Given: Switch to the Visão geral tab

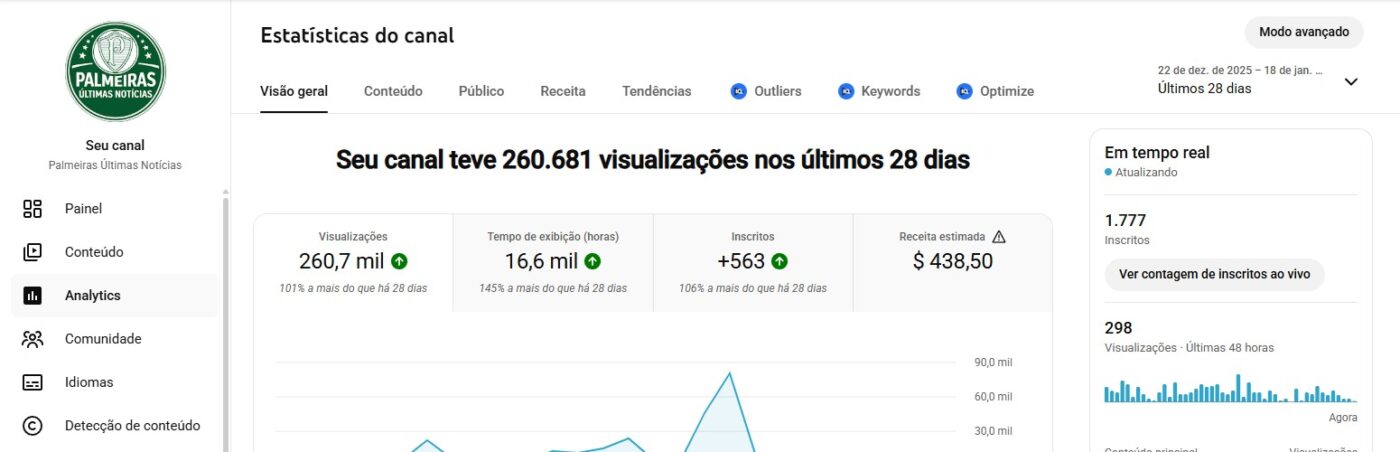Looking at the screenshot, I should [x=294, y=91].
